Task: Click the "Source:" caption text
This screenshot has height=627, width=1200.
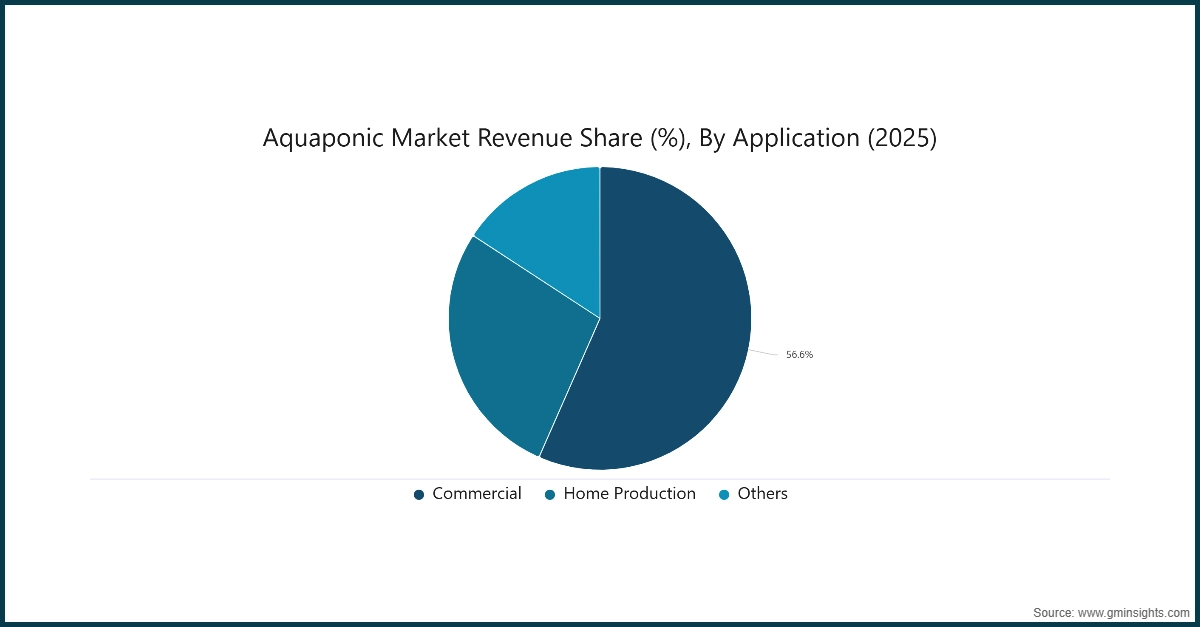Action: click(x=1053, y=611)
